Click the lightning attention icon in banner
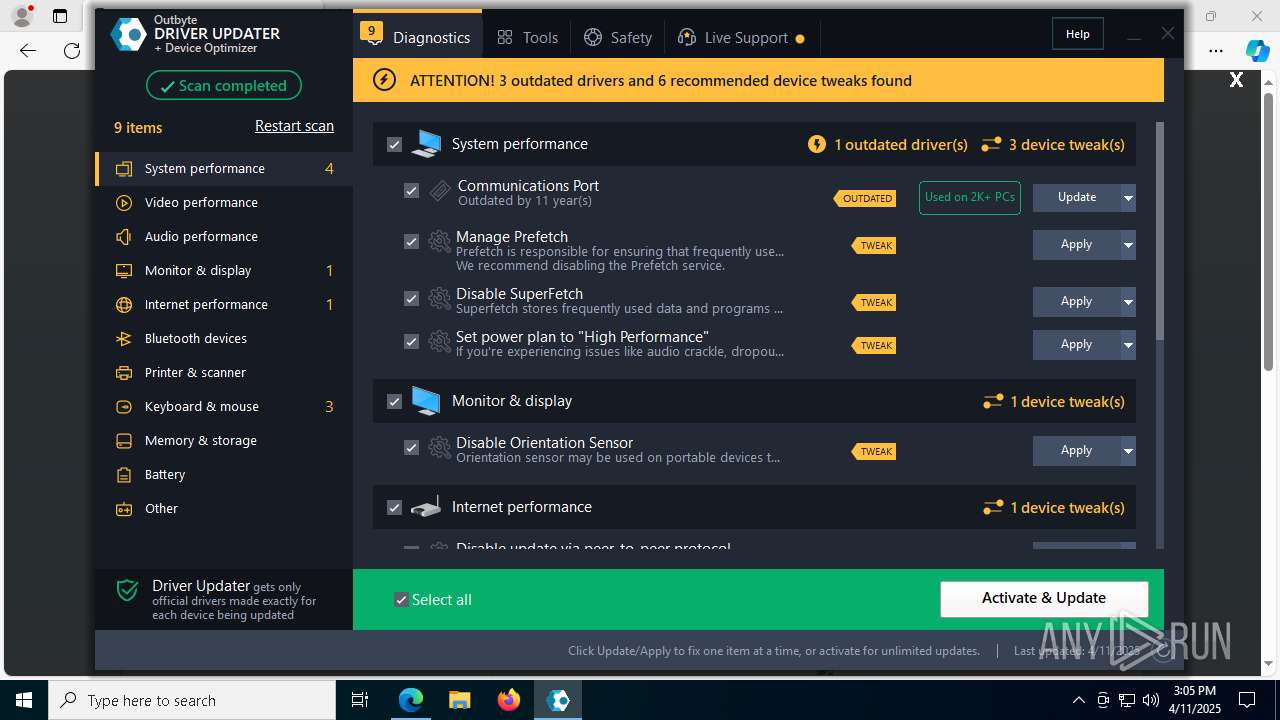 (x=384, y=80)
